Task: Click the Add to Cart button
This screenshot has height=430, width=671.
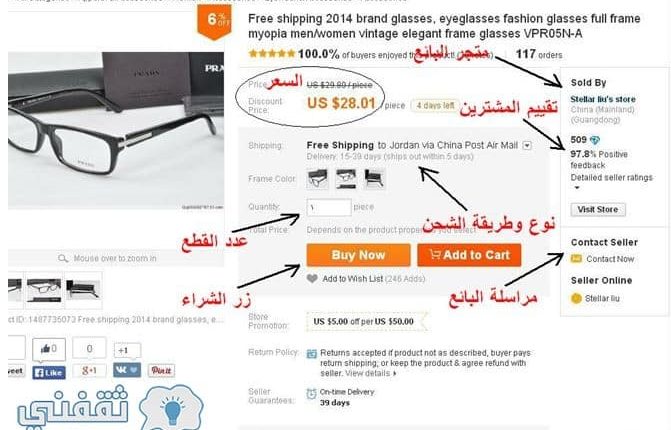Action: click(x=469, y=255)
